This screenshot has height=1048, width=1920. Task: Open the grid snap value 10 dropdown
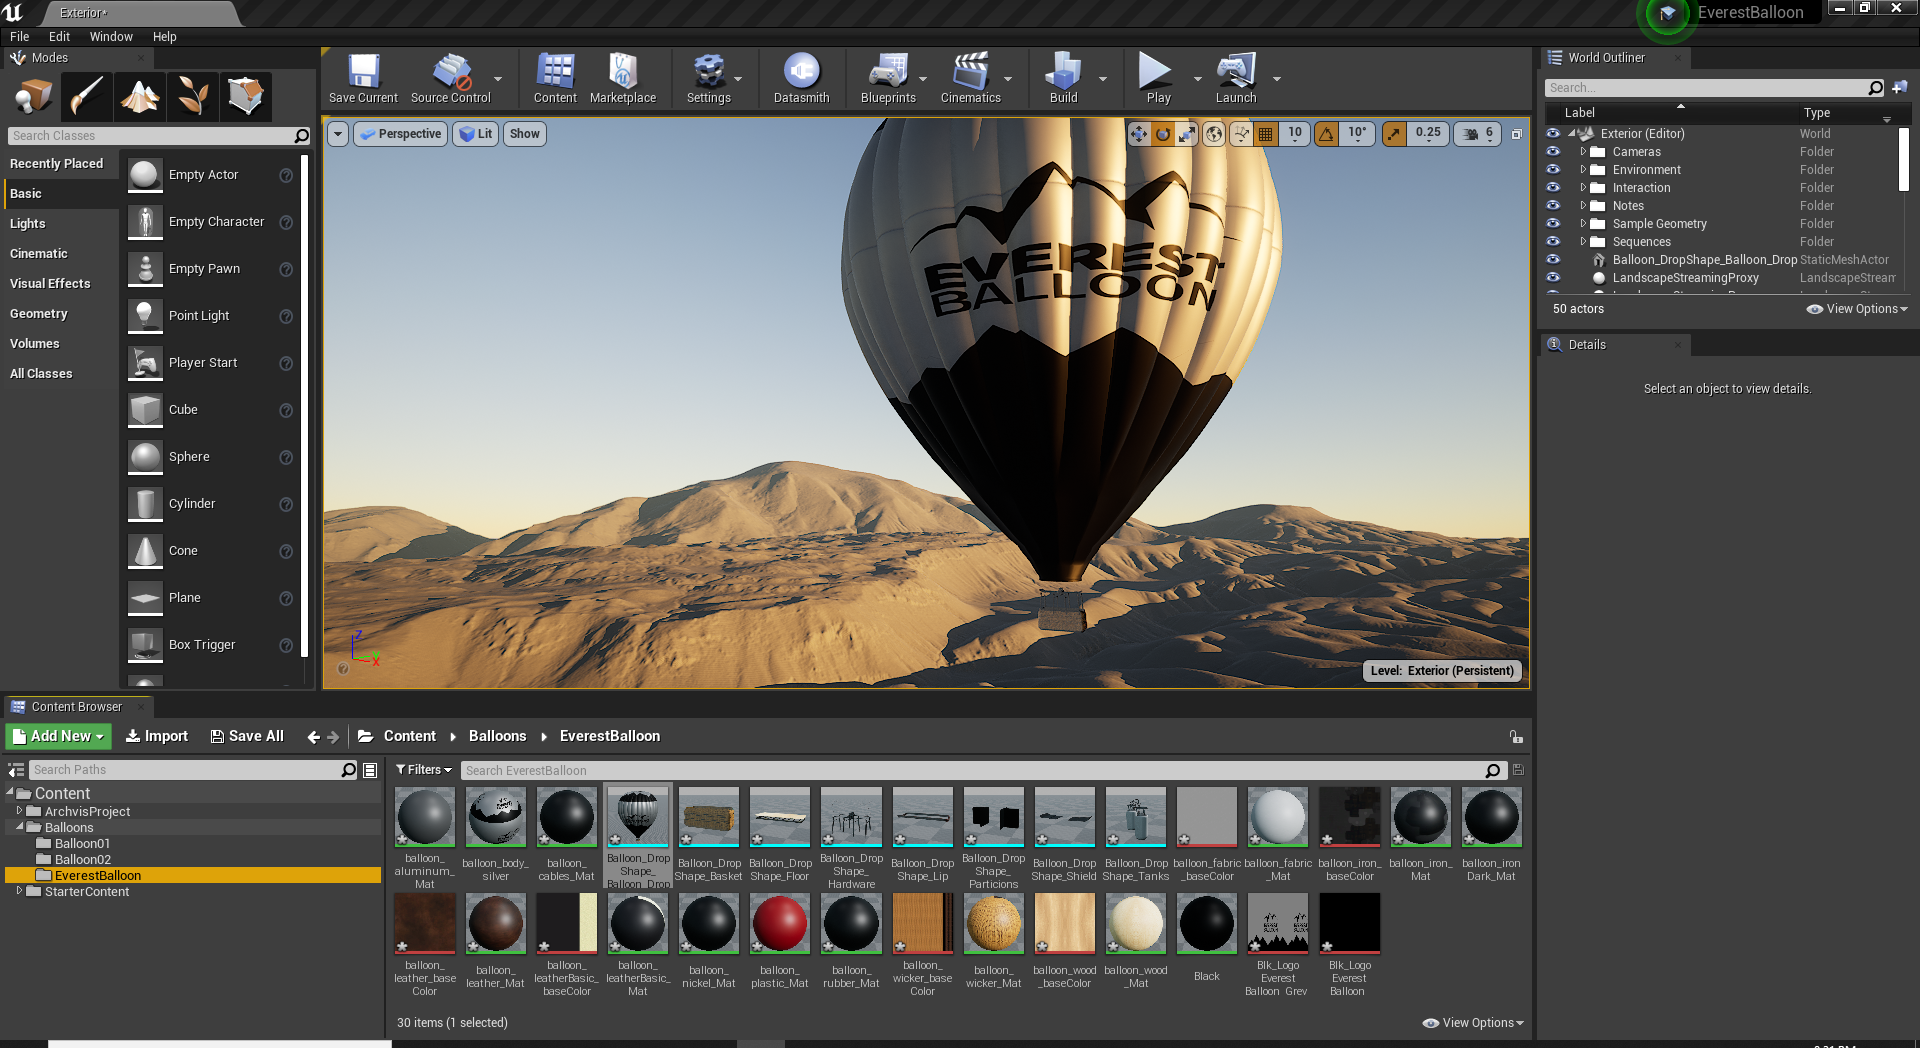[x=1295, y=134]
